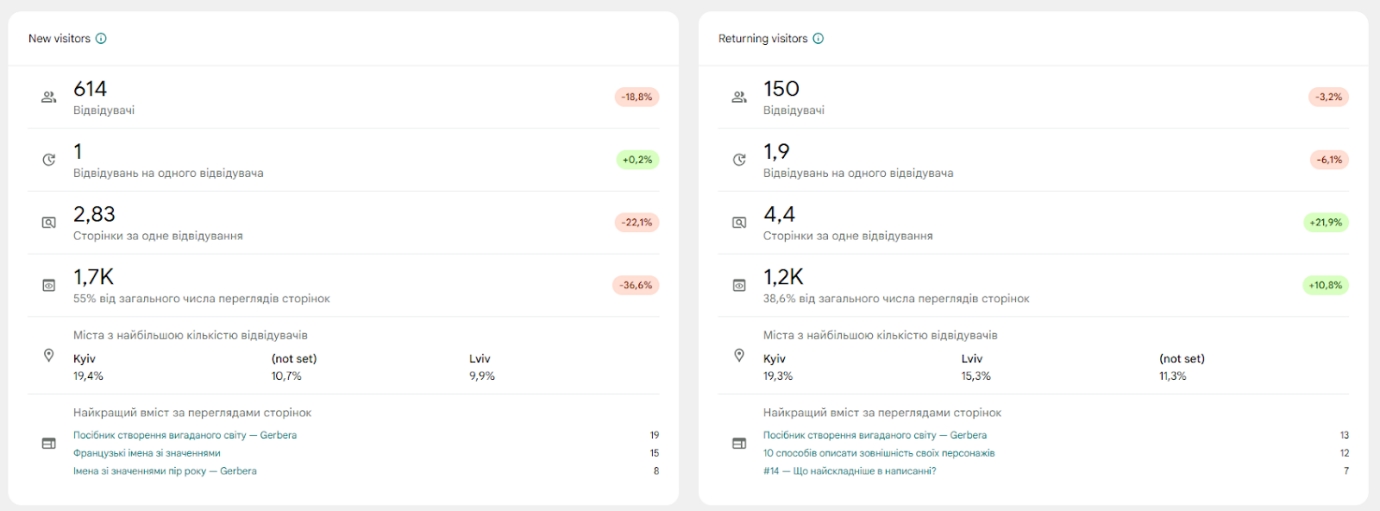1380x511 pixels.
Task: Click the 4,4 pages per visit value
Action: [x=779, y=214]
